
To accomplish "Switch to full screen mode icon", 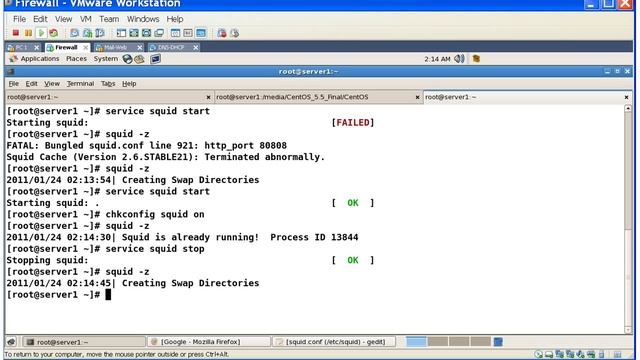I will [x=134, y=33].
